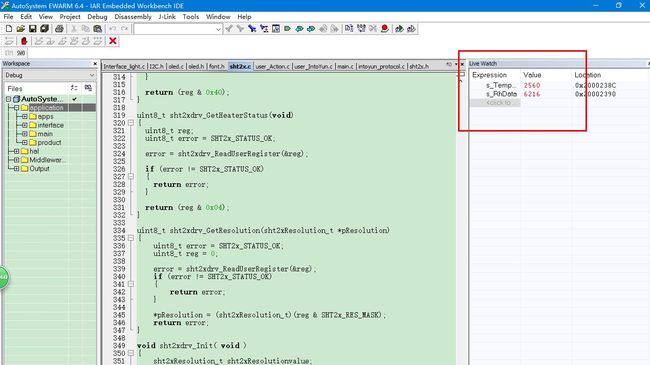Click the toolbar search combo box field
The image size is (650, 365).
click(177, 29)
